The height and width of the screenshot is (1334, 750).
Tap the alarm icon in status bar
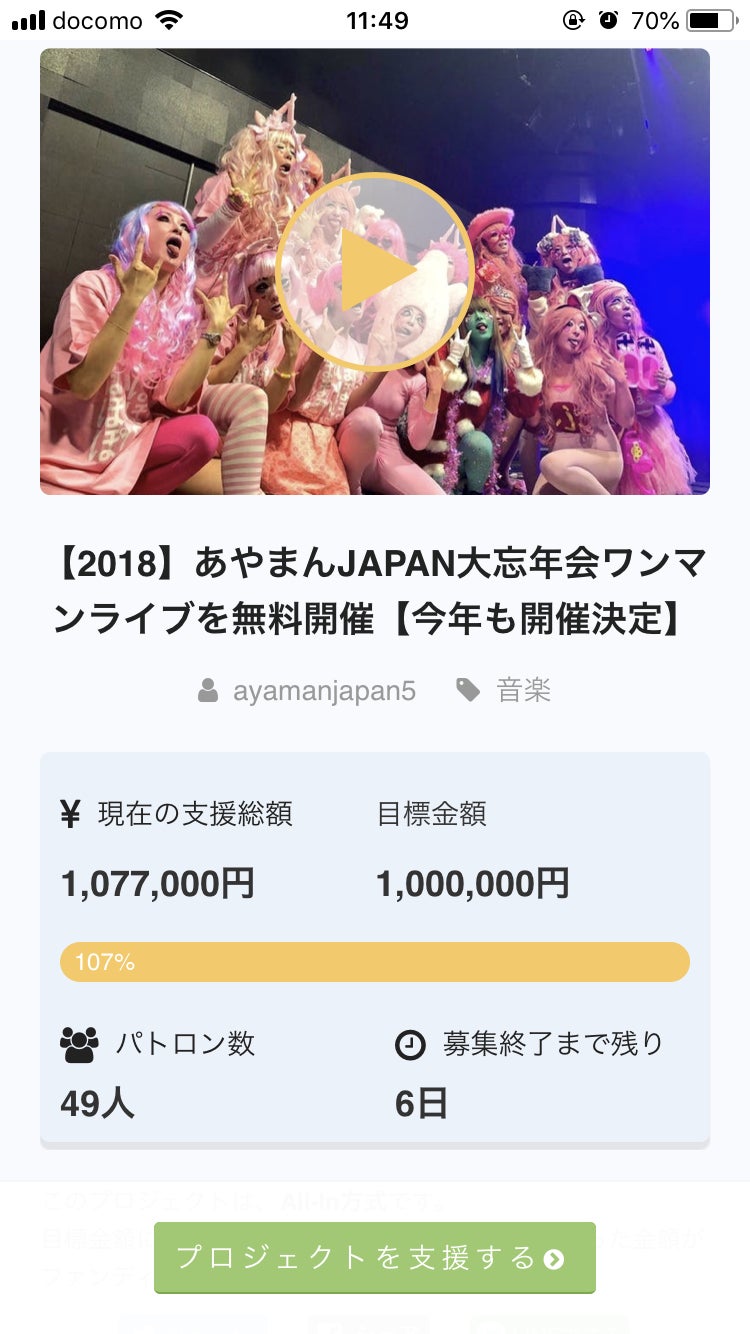click(x=609, y=20)
